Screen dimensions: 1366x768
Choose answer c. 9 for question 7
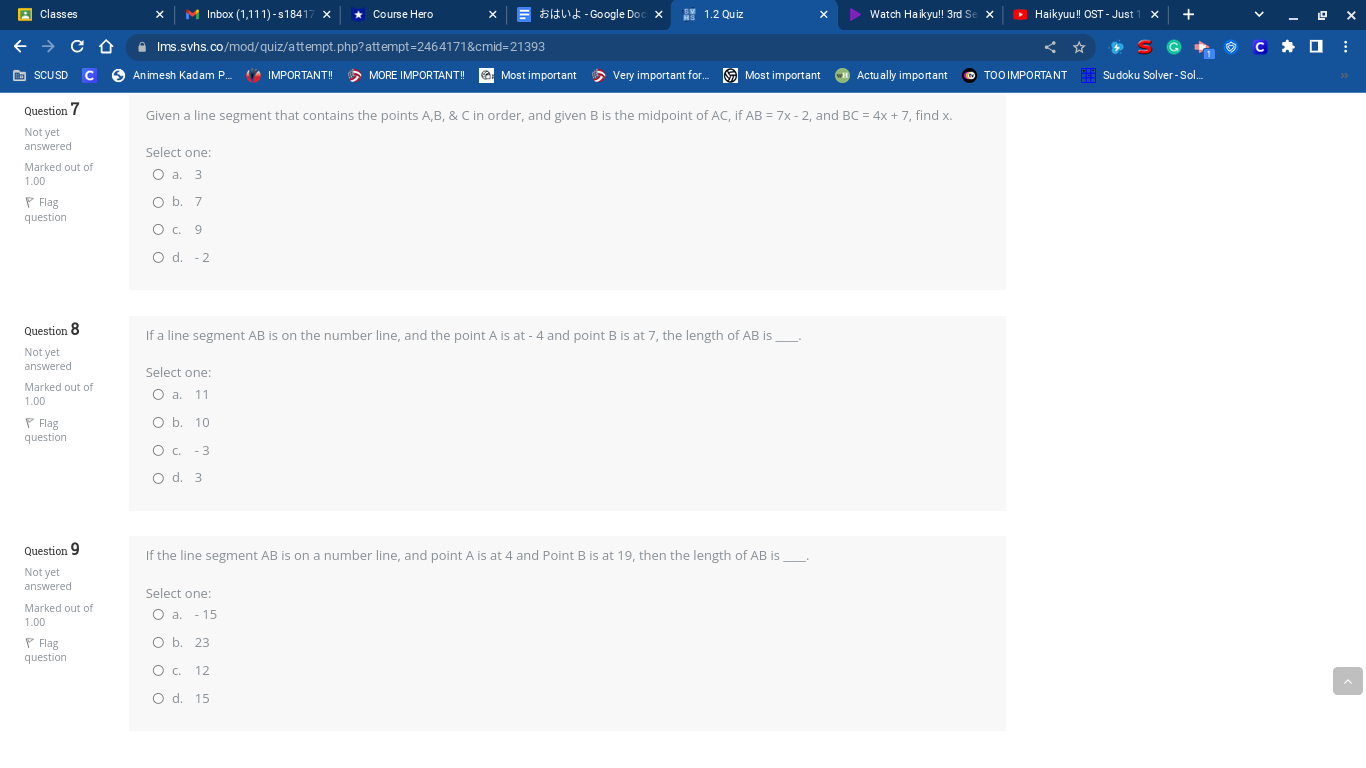158,229
